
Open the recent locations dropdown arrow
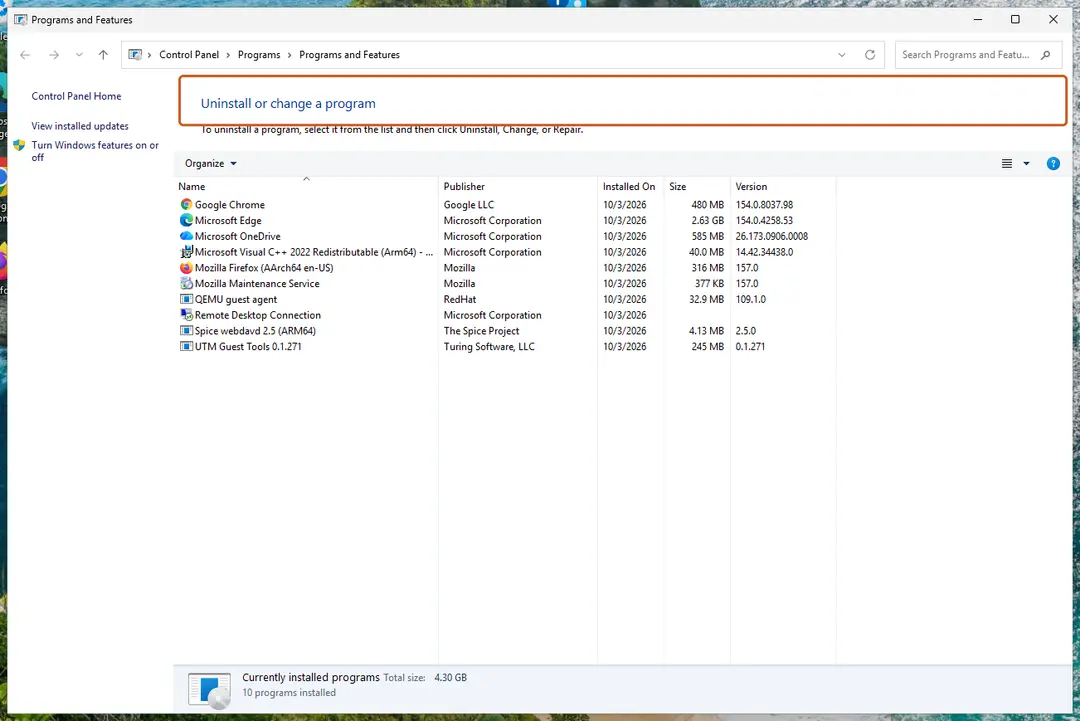tap(79, 54)
